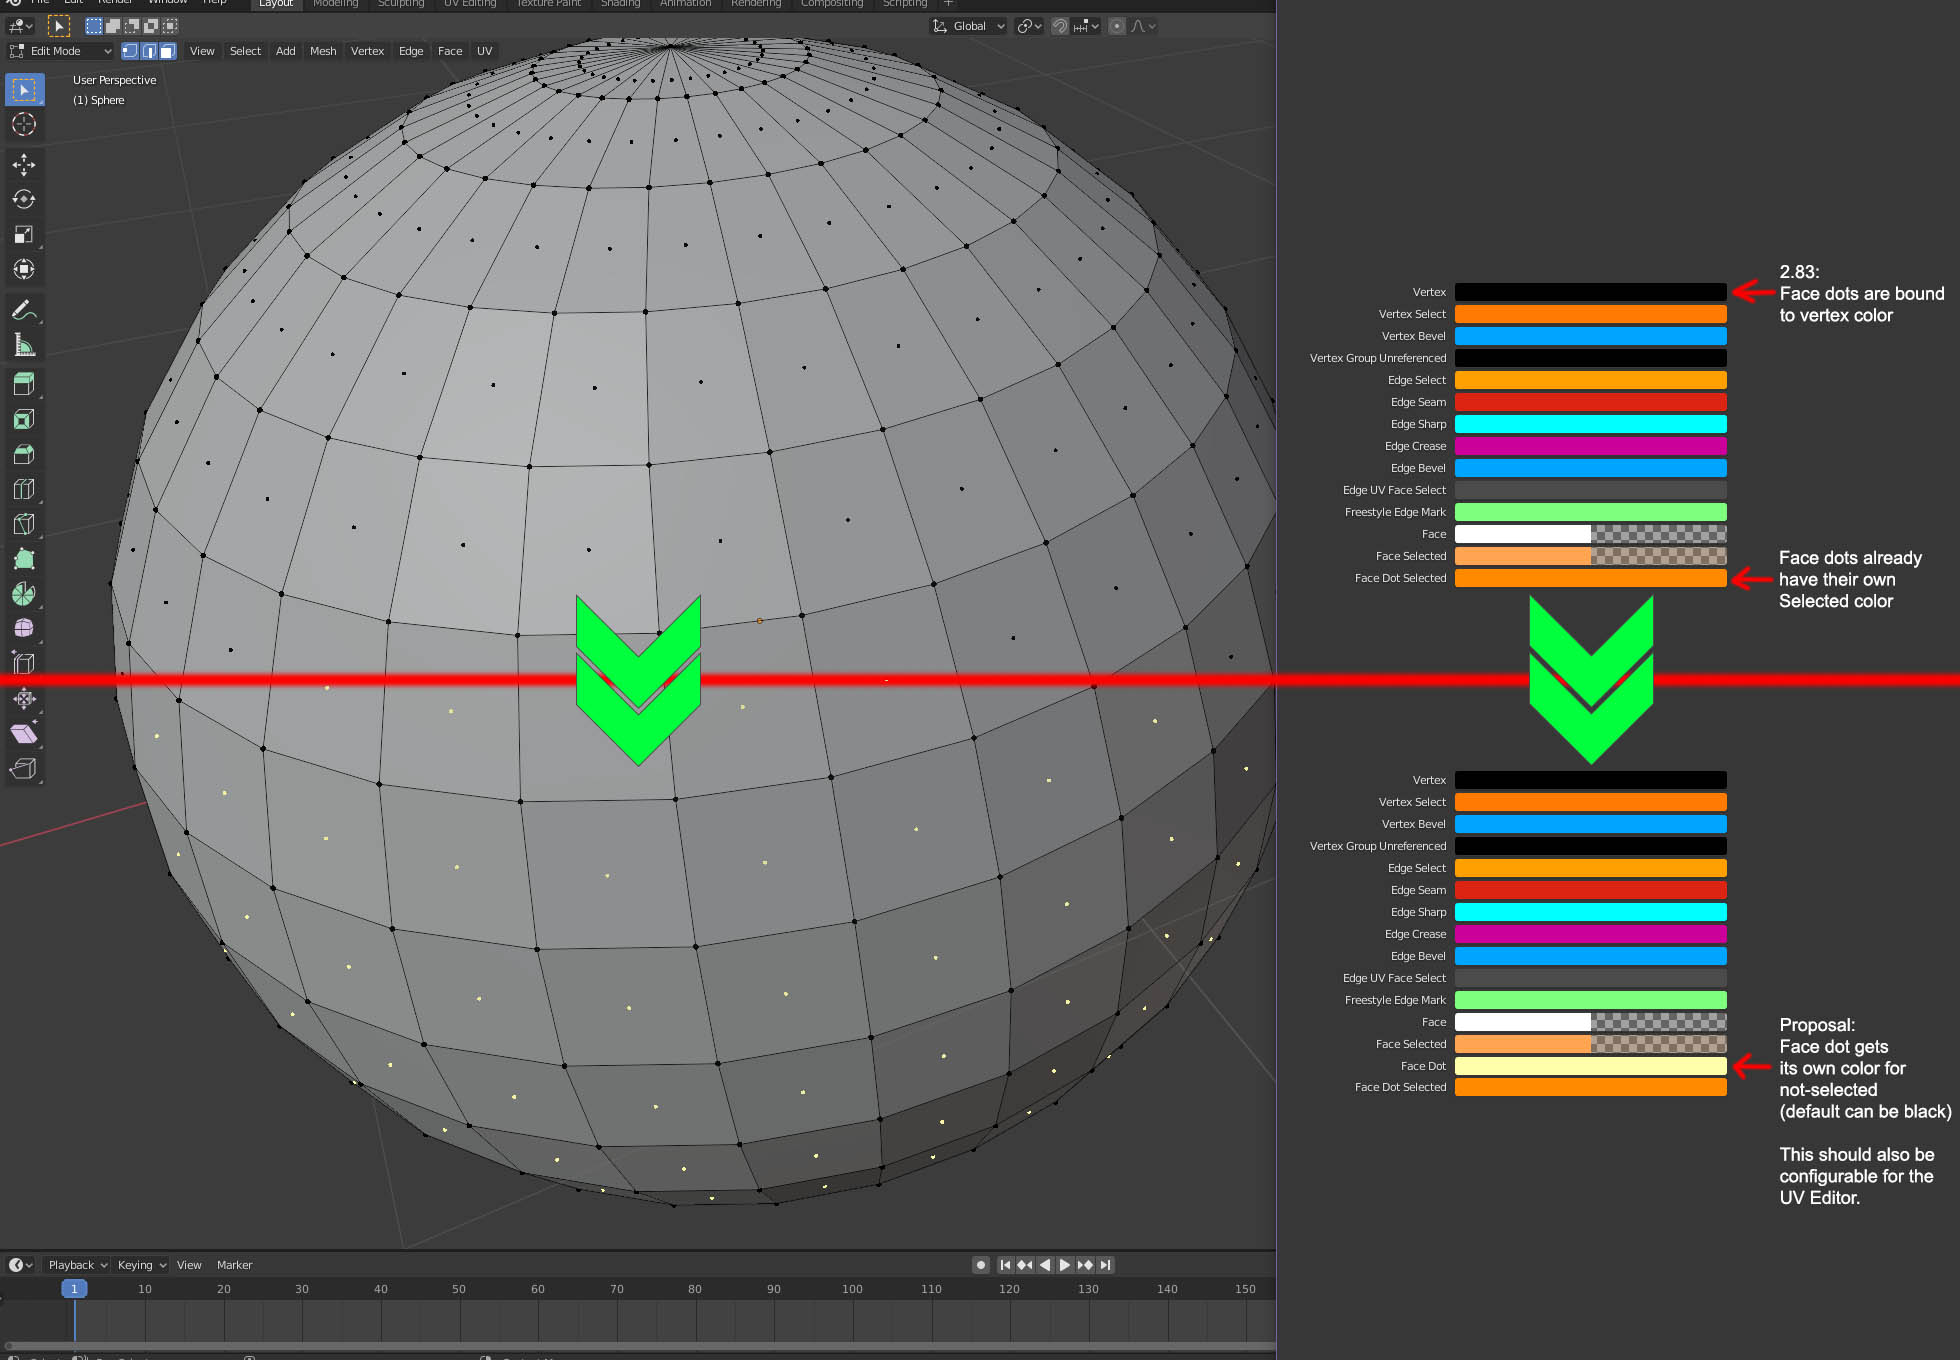The height and width of the screenshot is (1360, 1960).
Task: Select the Inset Faces tool
Action: click(24, 419)
